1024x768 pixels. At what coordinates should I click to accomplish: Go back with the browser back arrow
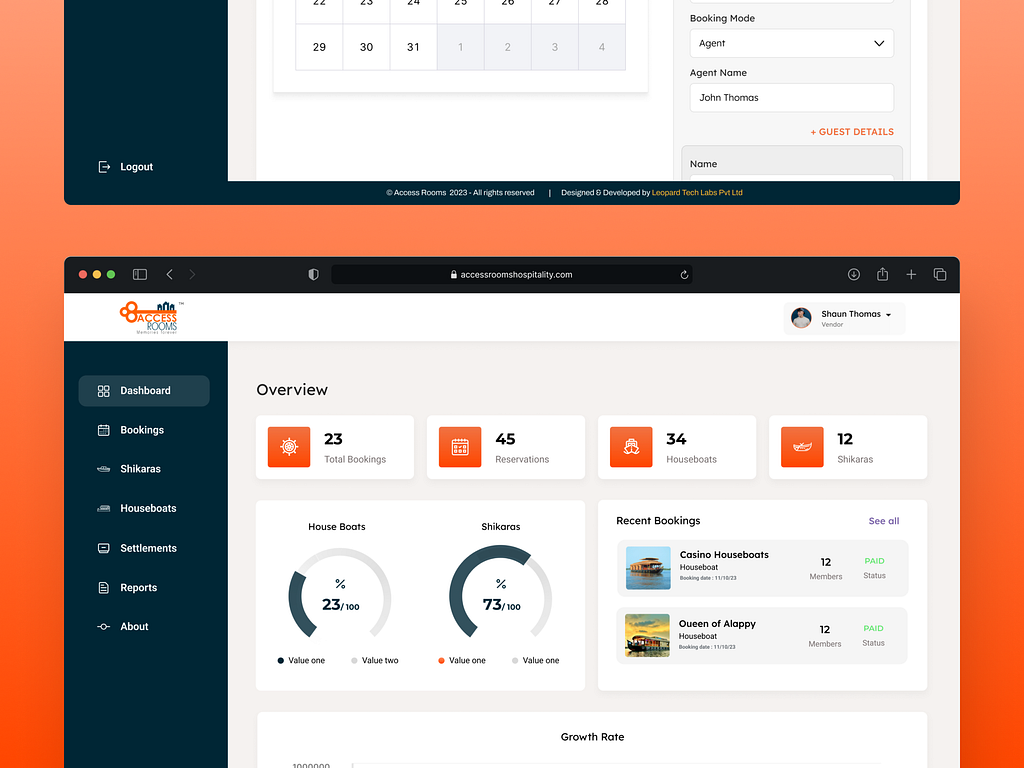[x=170, y=275]
